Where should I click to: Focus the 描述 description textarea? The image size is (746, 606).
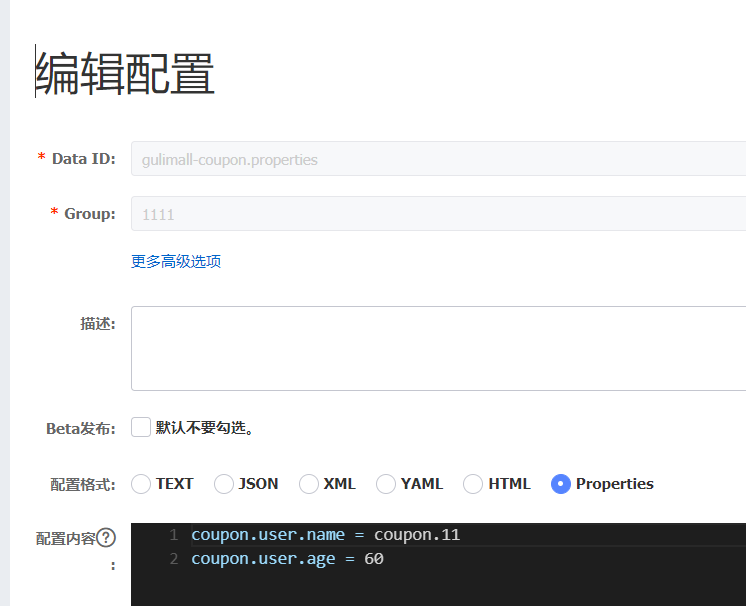439,349
